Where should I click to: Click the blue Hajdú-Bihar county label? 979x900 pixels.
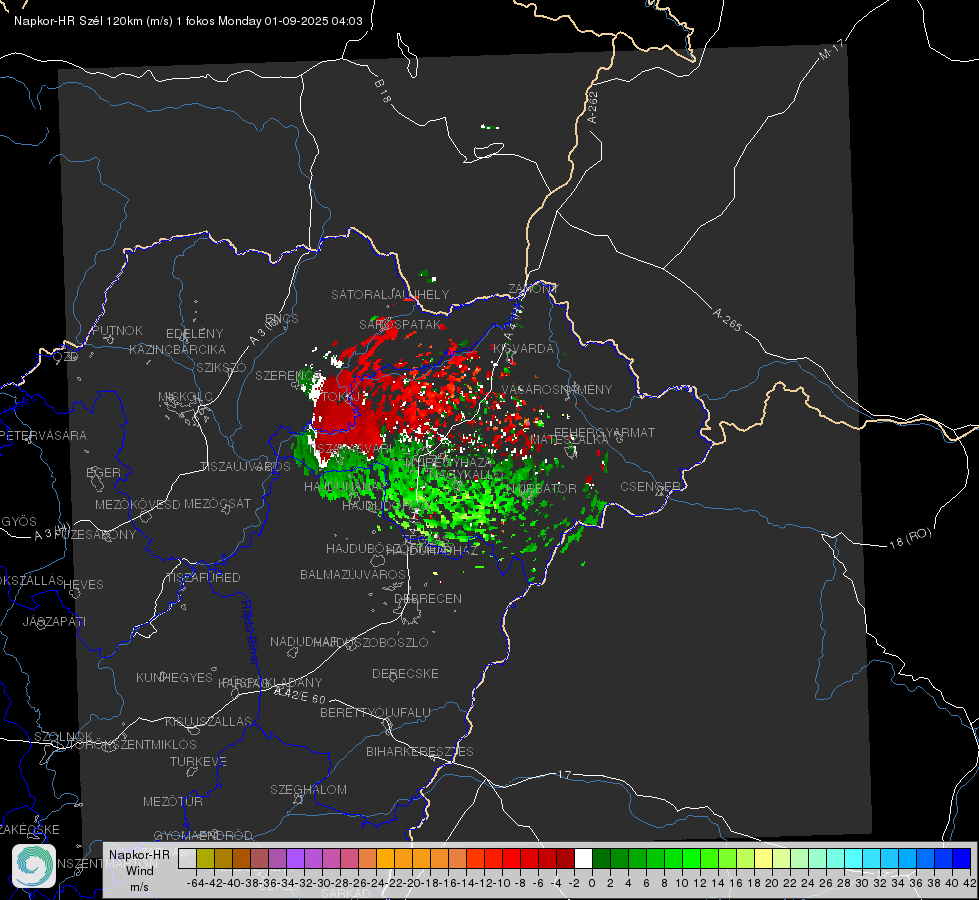249,632
